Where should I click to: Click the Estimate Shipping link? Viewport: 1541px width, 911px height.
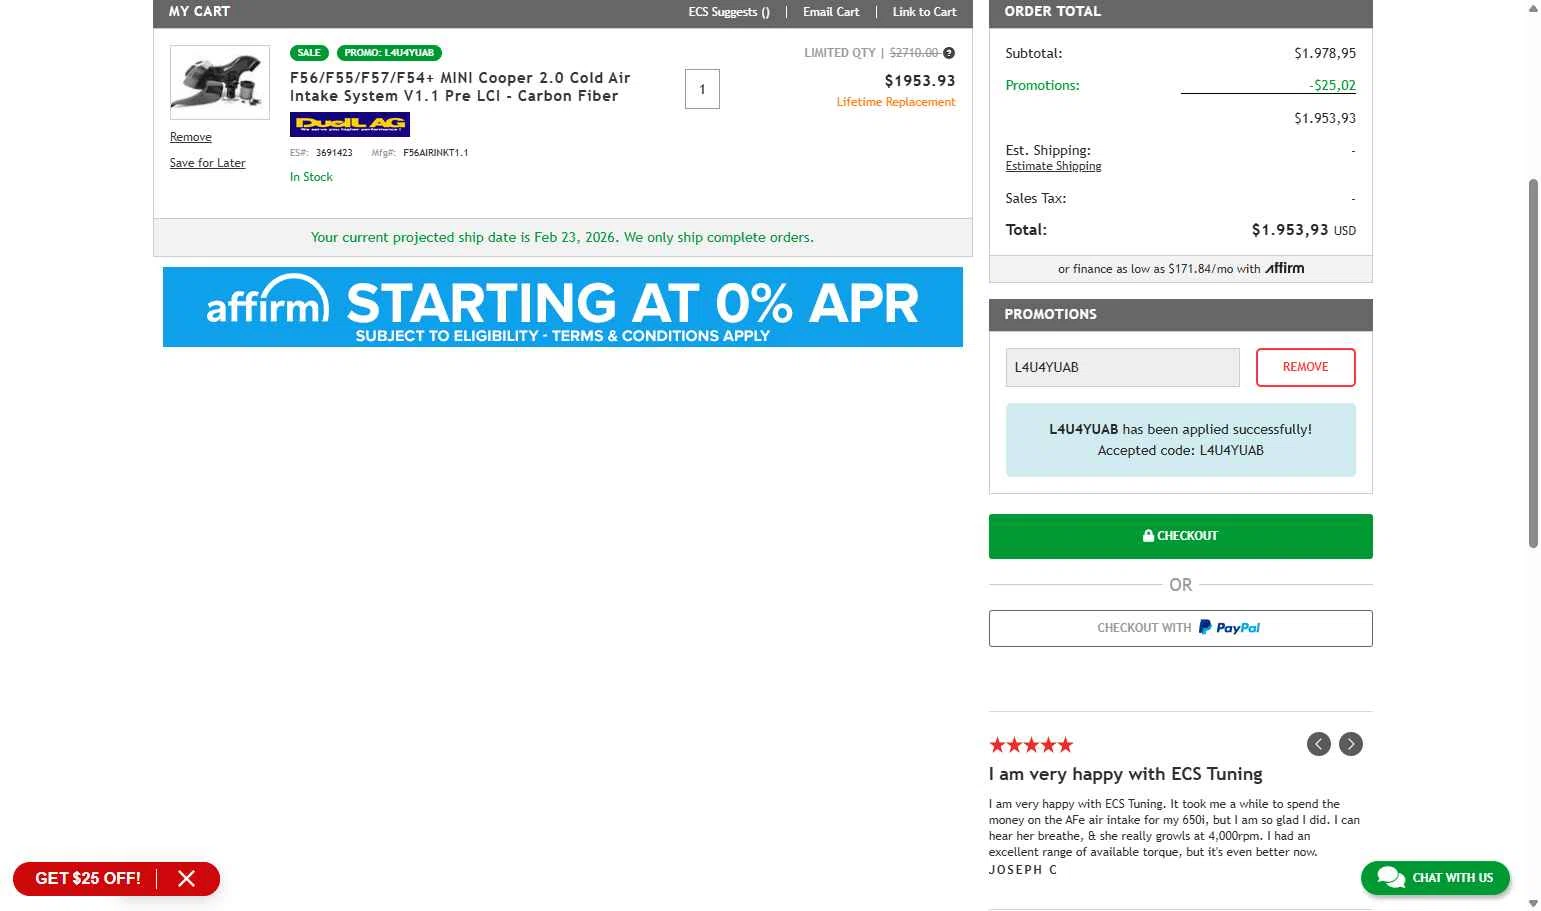(1053, 166)
